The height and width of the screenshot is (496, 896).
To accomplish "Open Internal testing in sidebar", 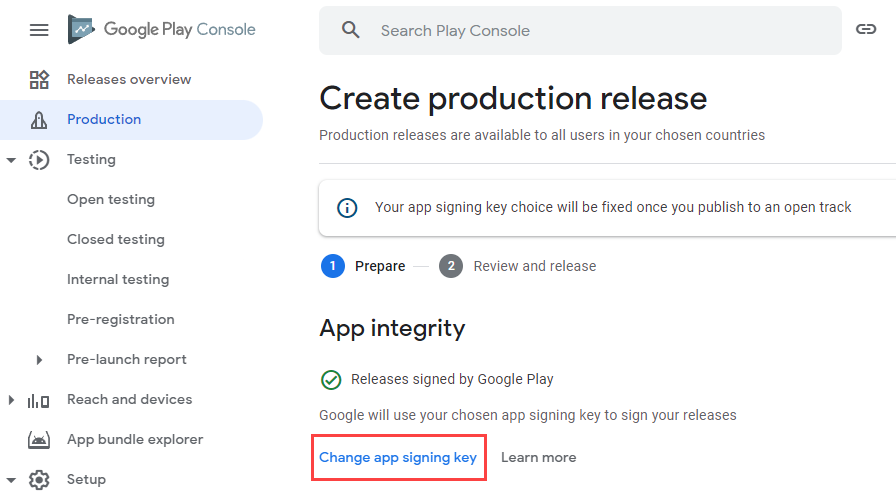I will pos(118,279).
